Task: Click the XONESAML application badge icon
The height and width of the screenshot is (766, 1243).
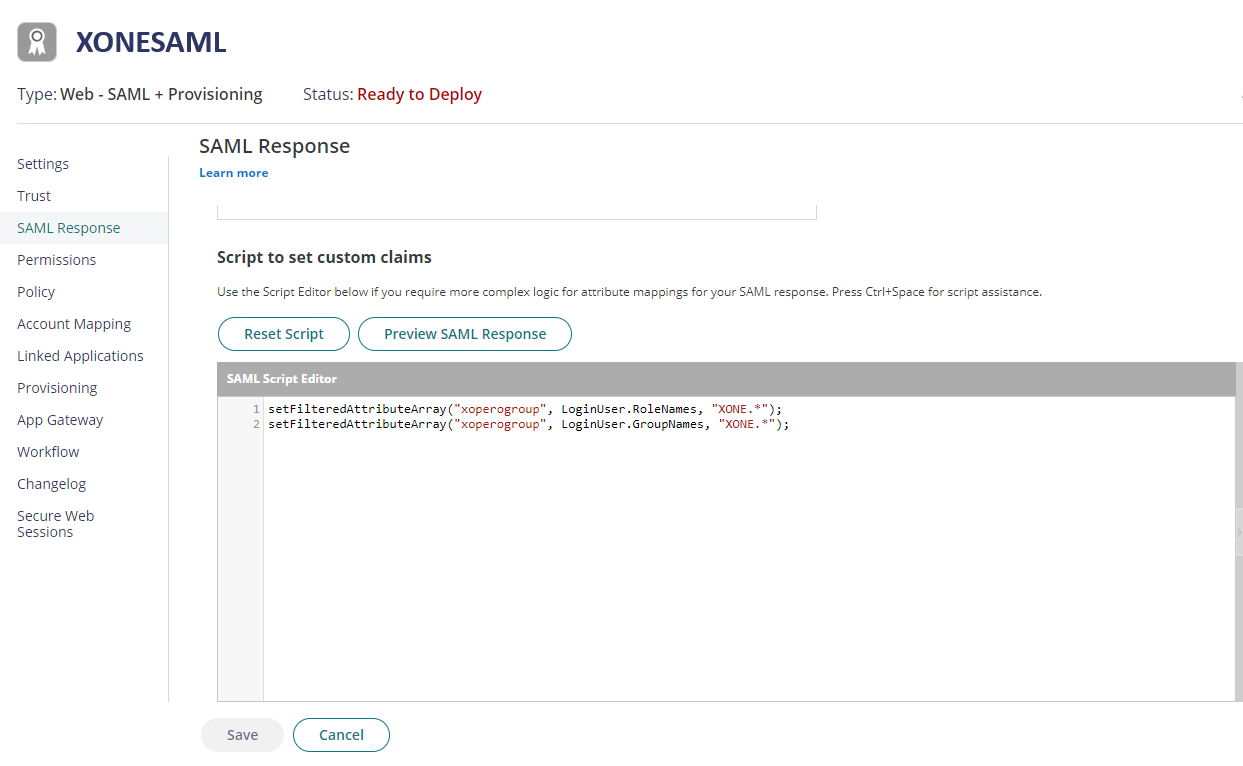Action: pos(37,42)
